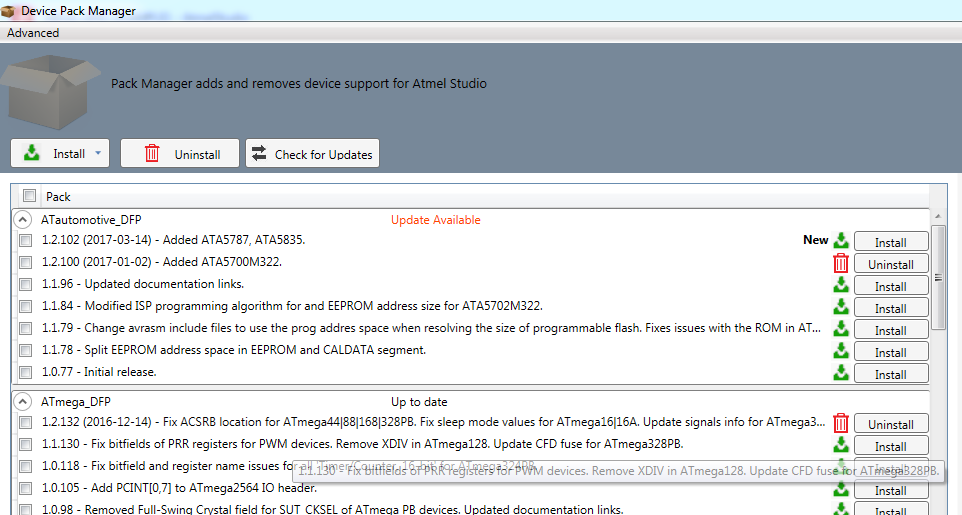
Task: Collapse the ATautomotive_DFP pack group
Action: [x=23, y=219]
